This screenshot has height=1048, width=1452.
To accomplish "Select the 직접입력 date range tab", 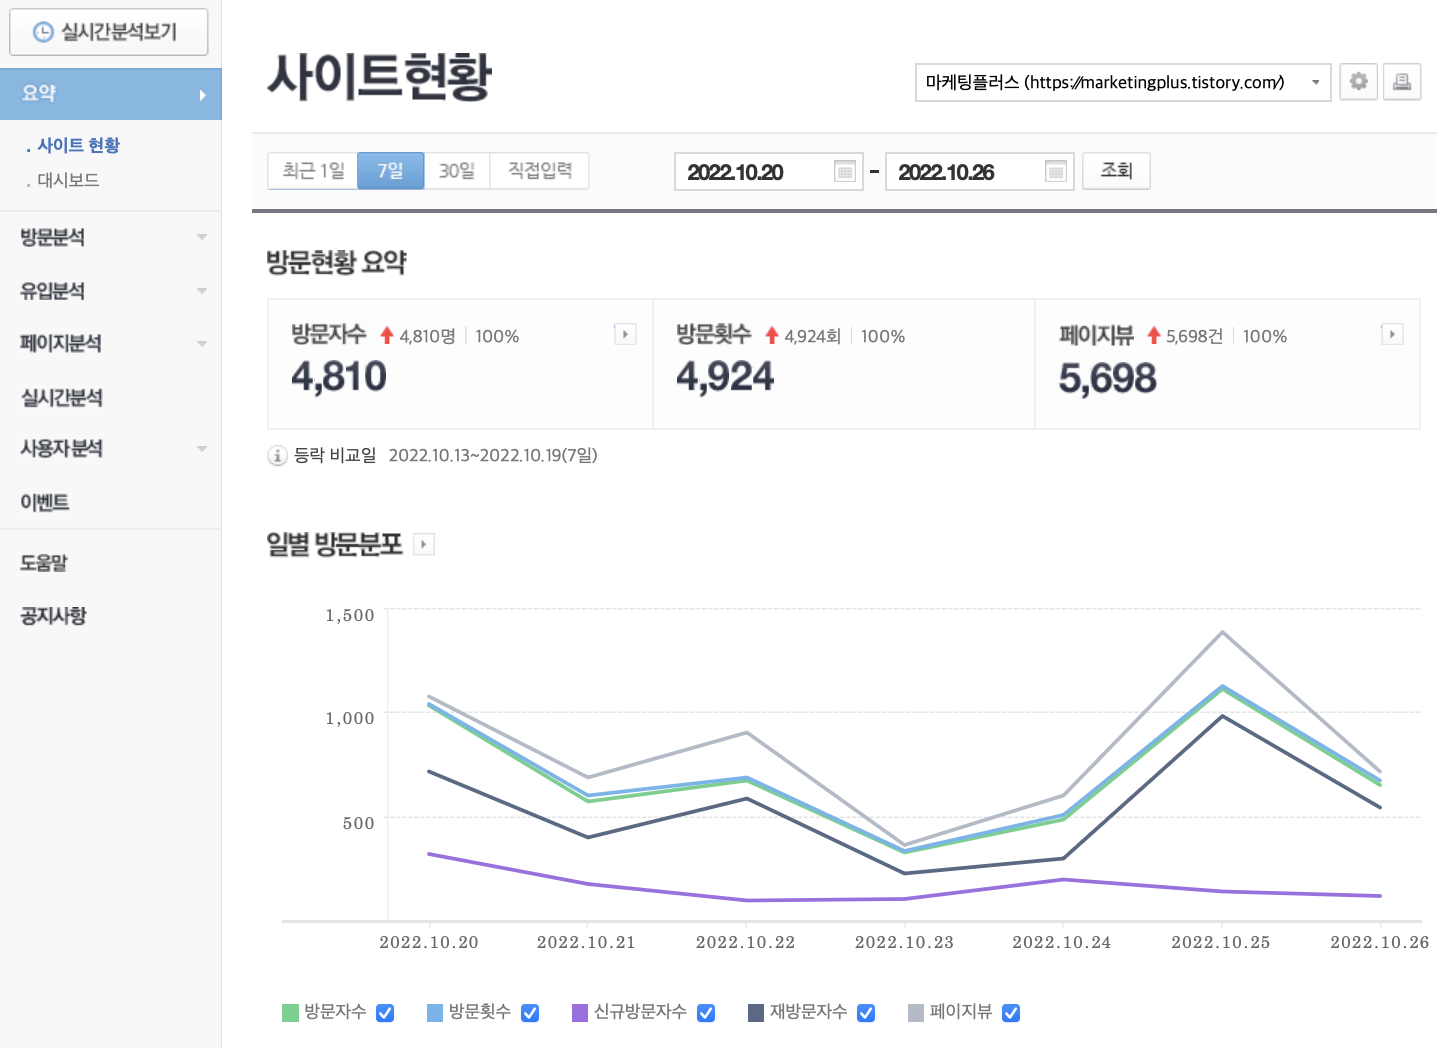I will [x=539, y=170].
